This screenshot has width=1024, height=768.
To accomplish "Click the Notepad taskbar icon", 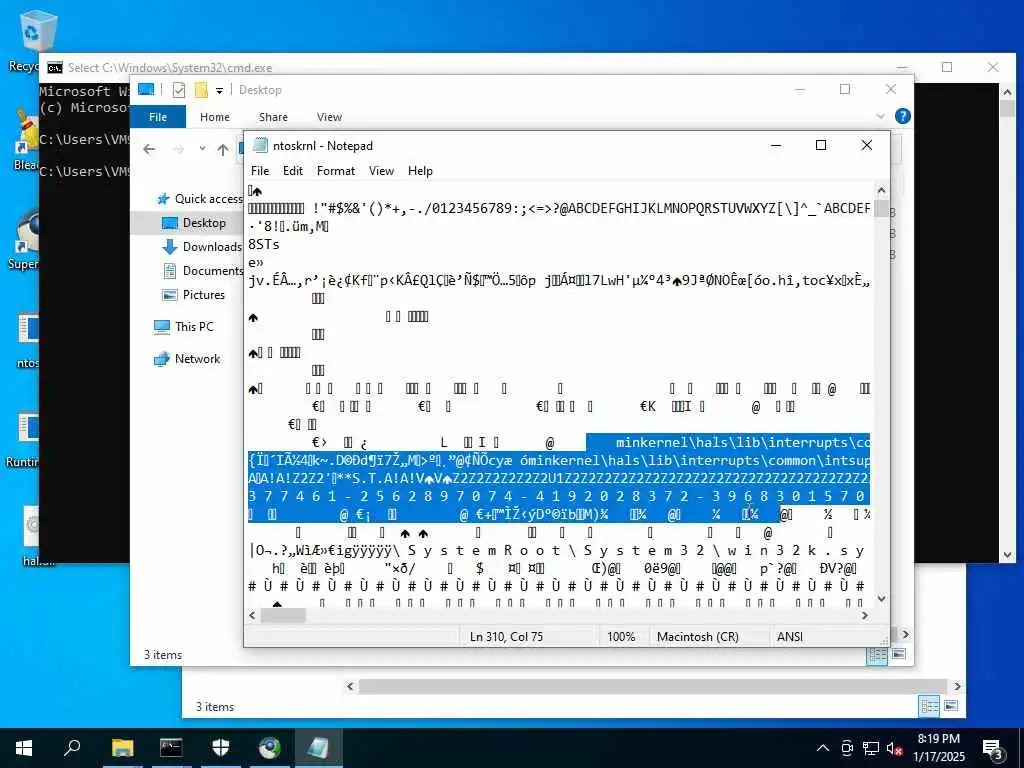I will [319, 748].
